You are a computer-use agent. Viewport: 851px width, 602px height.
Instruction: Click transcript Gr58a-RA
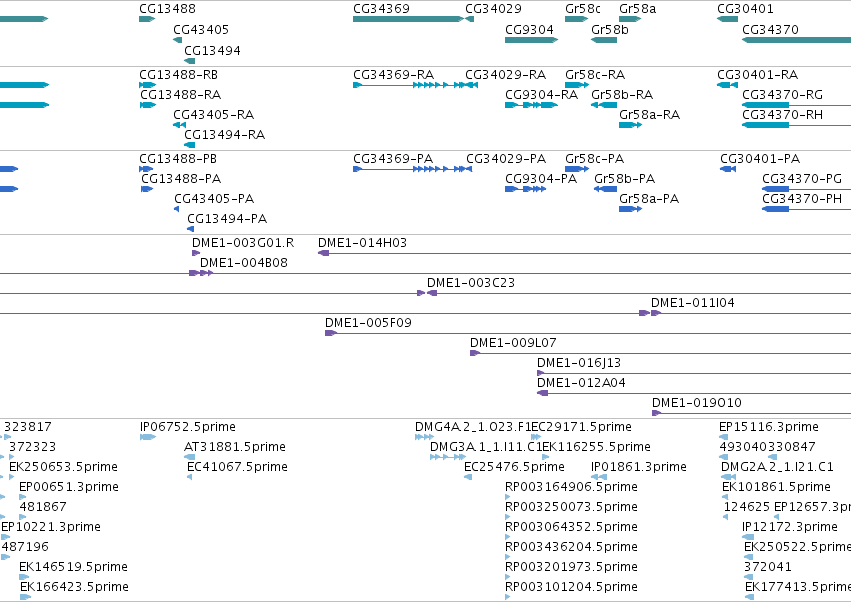tap(650, 115)
